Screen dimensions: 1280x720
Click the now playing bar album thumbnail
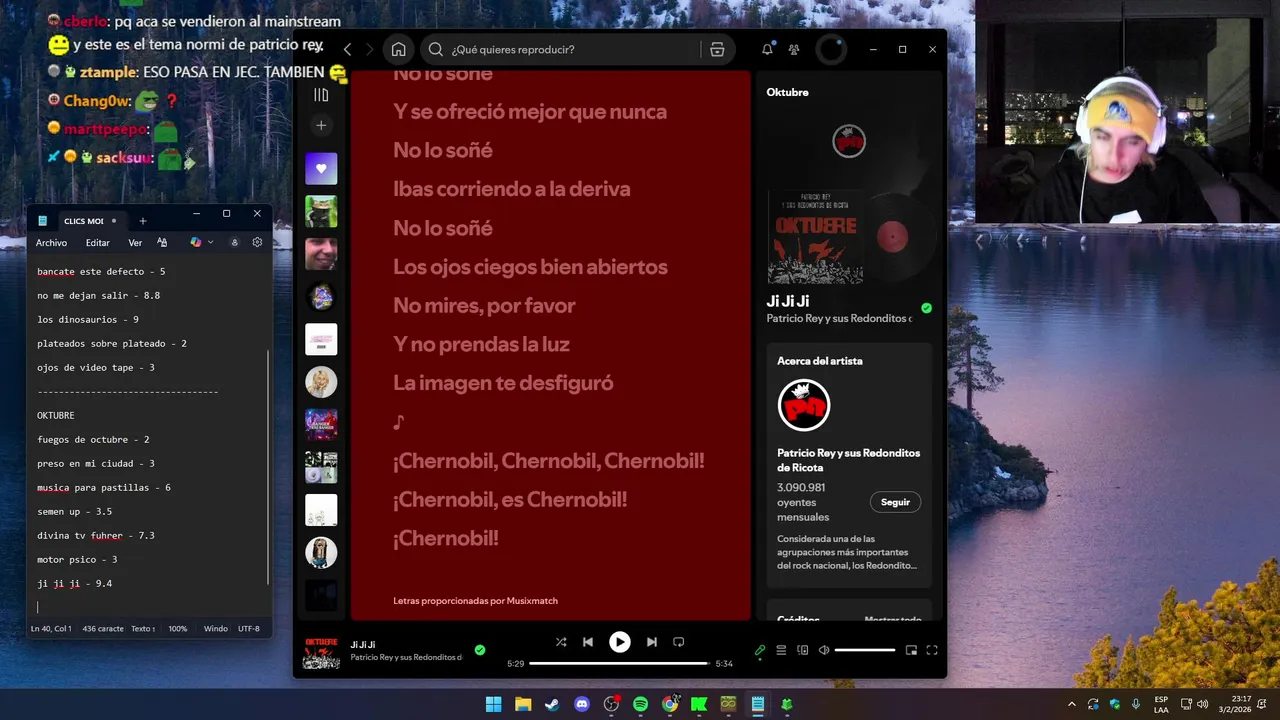[x=321, y=651]
